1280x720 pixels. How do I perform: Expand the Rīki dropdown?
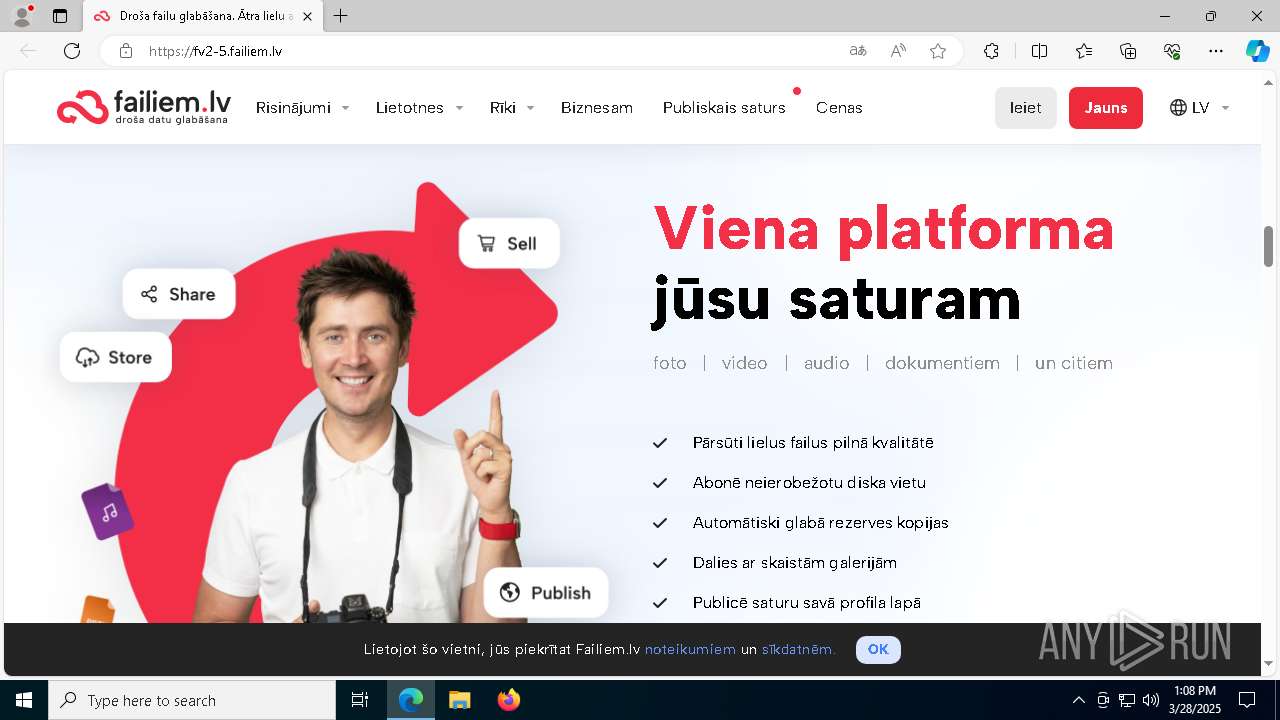(512, 108)
